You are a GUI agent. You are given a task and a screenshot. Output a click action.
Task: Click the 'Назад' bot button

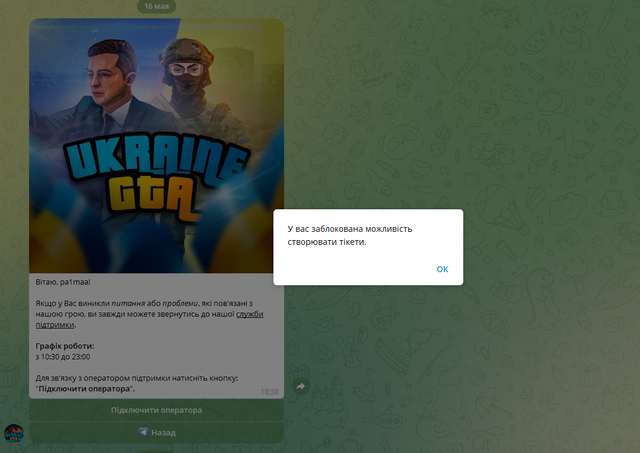point(156,433)
